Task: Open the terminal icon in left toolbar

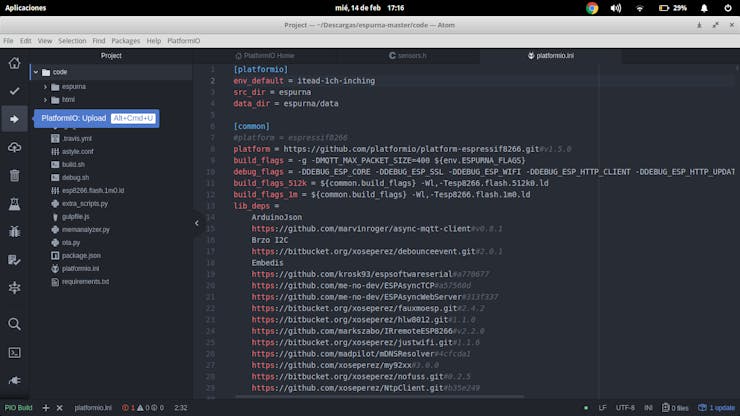Action: click(14, 352)
